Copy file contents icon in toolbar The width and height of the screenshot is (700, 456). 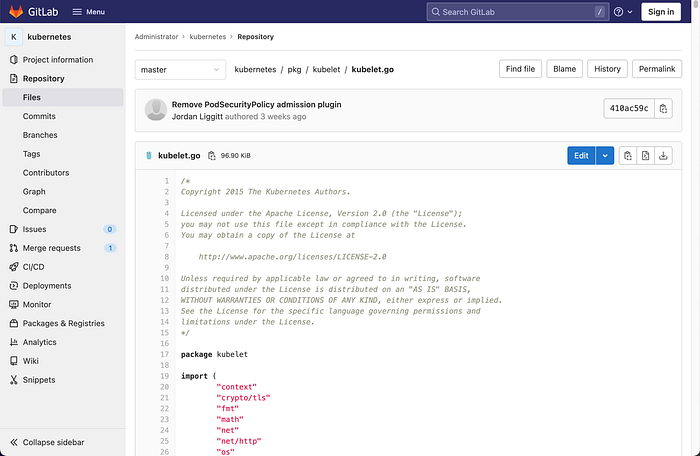628,155
